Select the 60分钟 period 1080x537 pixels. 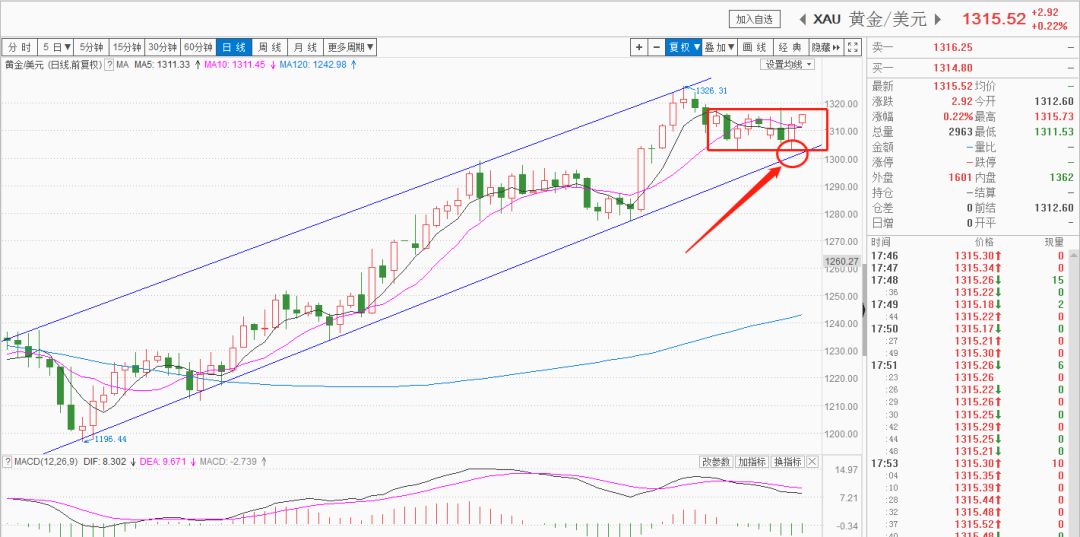[198, 48]
